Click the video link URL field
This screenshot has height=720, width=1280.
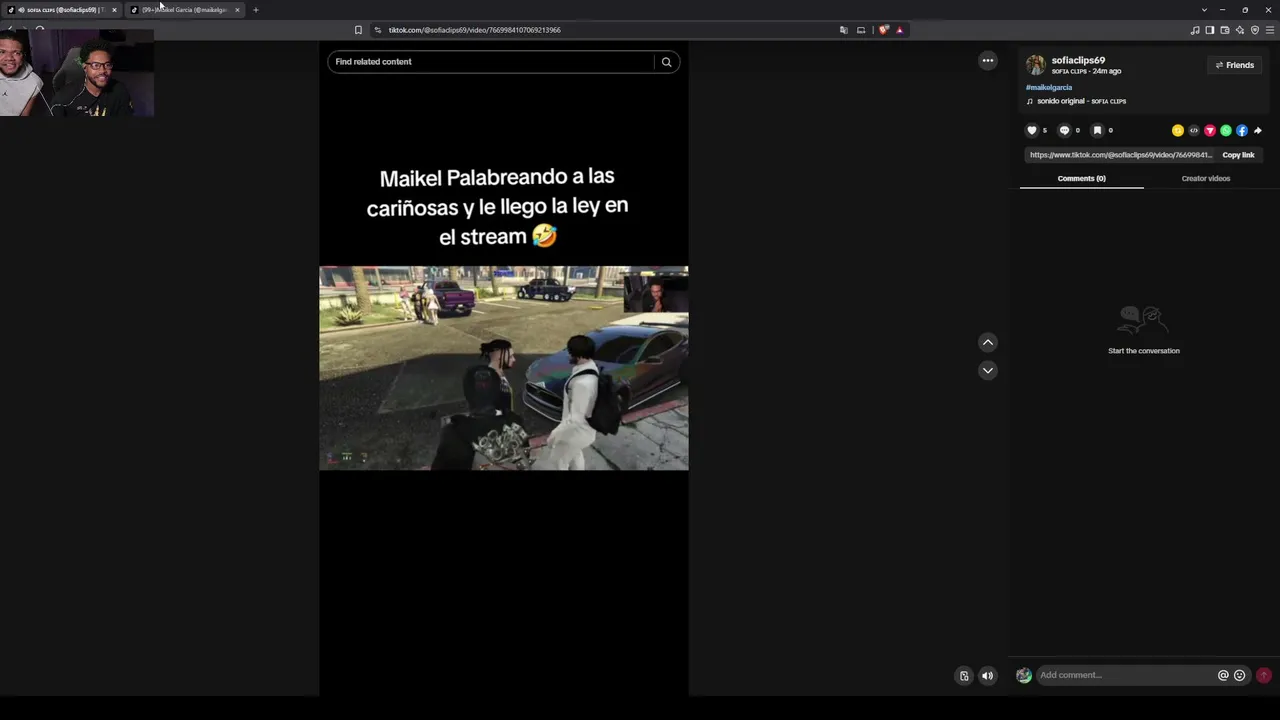click(x=1121, y=155)
